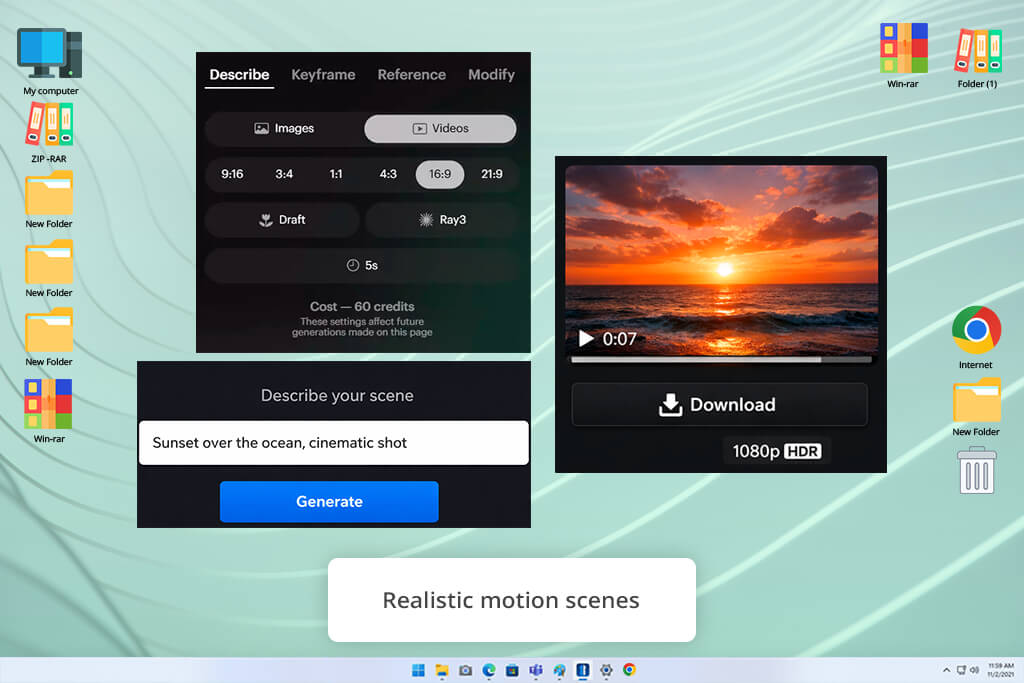Open the Reference tab
This screenshot has height=683, width=1024.
pyautogui.click(x=411, y=74)
